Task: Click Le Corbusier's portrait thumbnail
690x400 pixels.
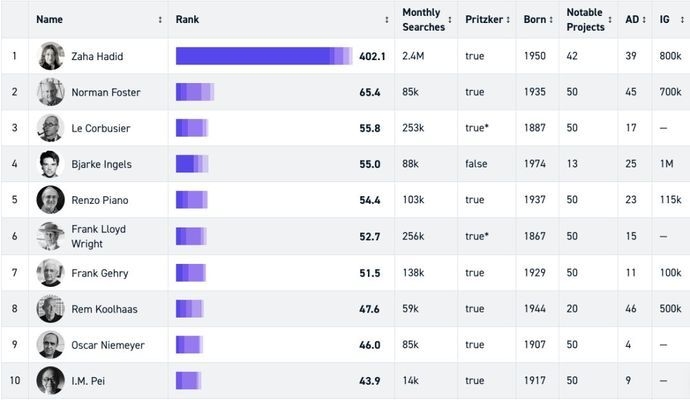Action: tap(51, 128)
